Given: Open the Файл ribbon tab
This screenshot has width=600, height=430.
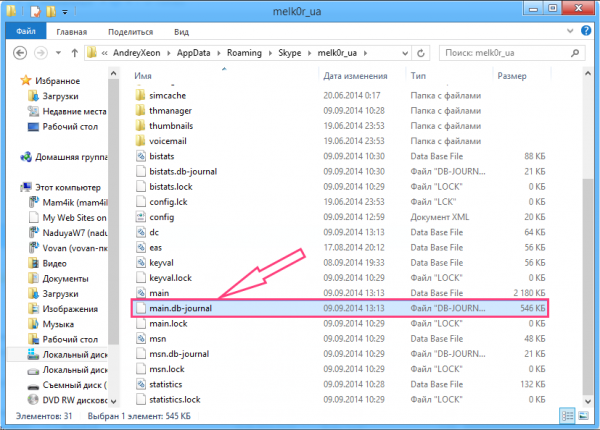Looking at the screenshot, I should (x=26, y=31).
